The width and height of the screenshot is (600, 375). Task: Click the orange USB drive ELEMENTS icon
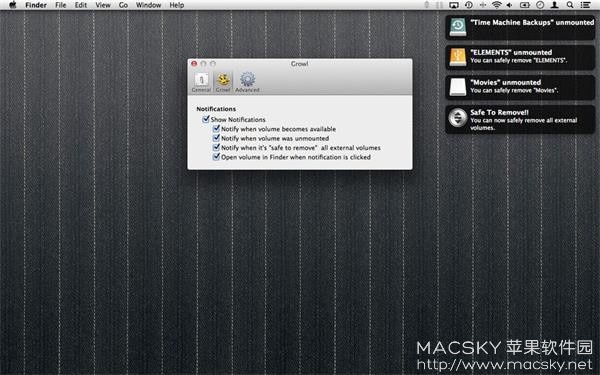458,57
